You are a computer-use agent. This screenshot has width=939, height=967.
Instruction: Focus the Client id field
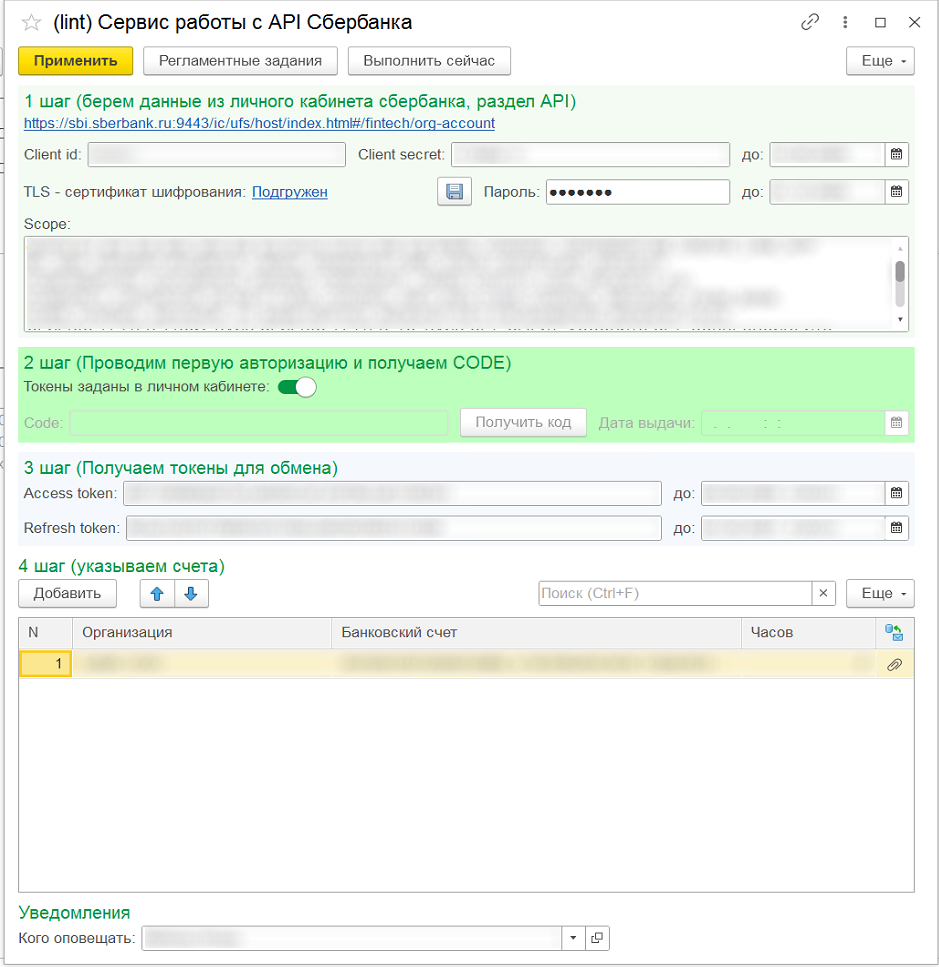point(216,155)
